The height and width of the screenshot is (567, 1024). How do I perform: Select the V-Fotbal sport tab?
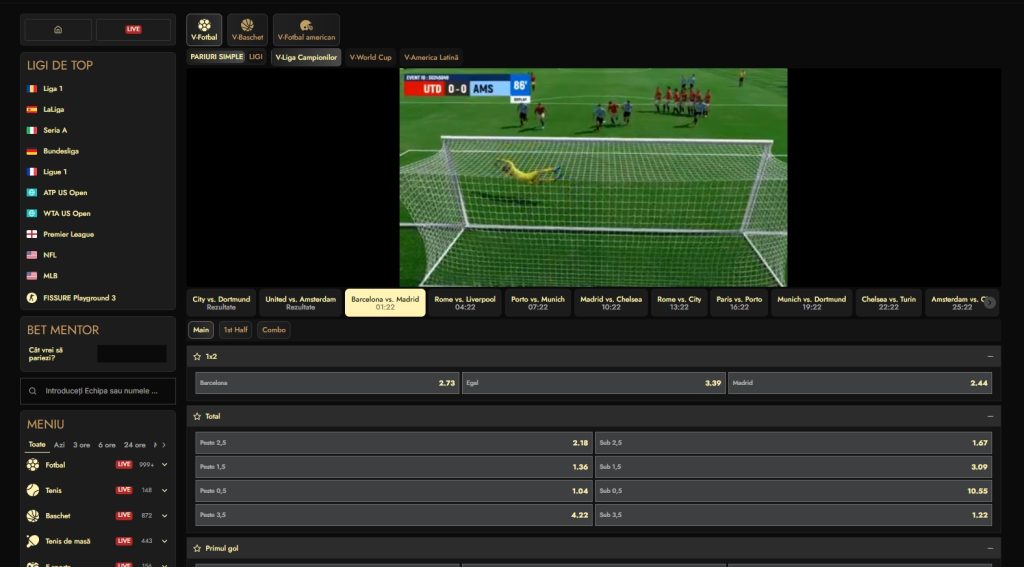(204, 30)
